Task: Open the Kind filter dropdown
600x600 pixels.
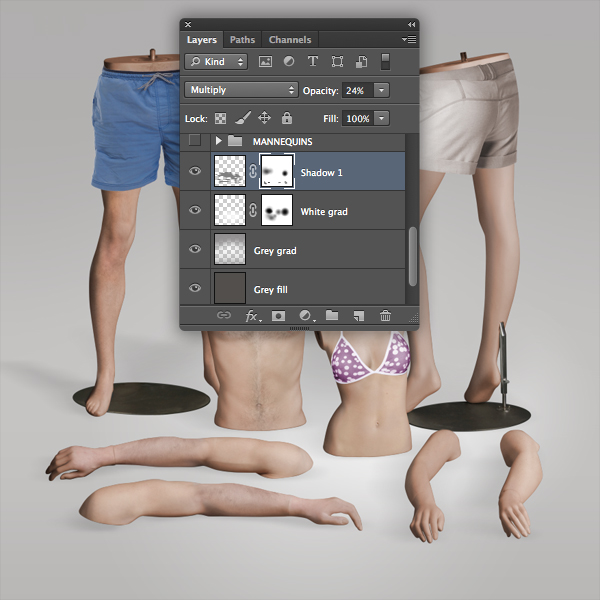Action: tap(216, 62)
